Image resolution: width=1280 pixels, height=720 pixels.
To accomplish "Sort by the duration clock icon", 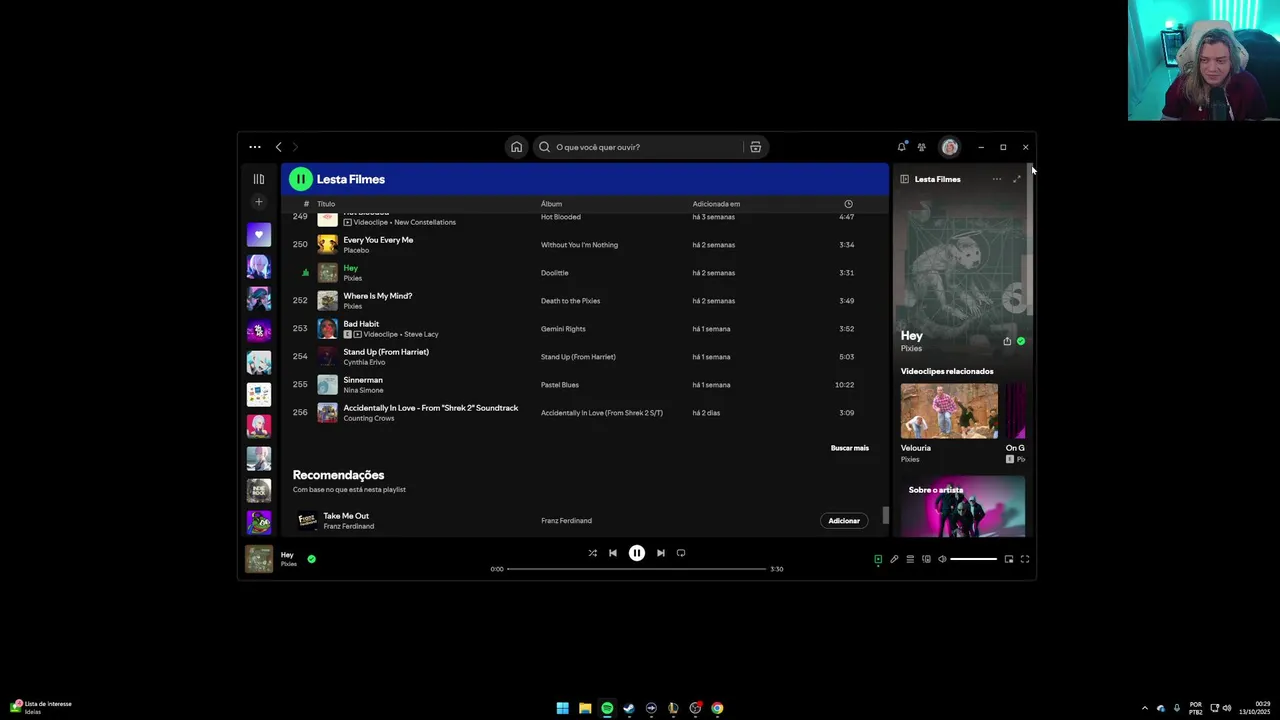I will (848, 204).
